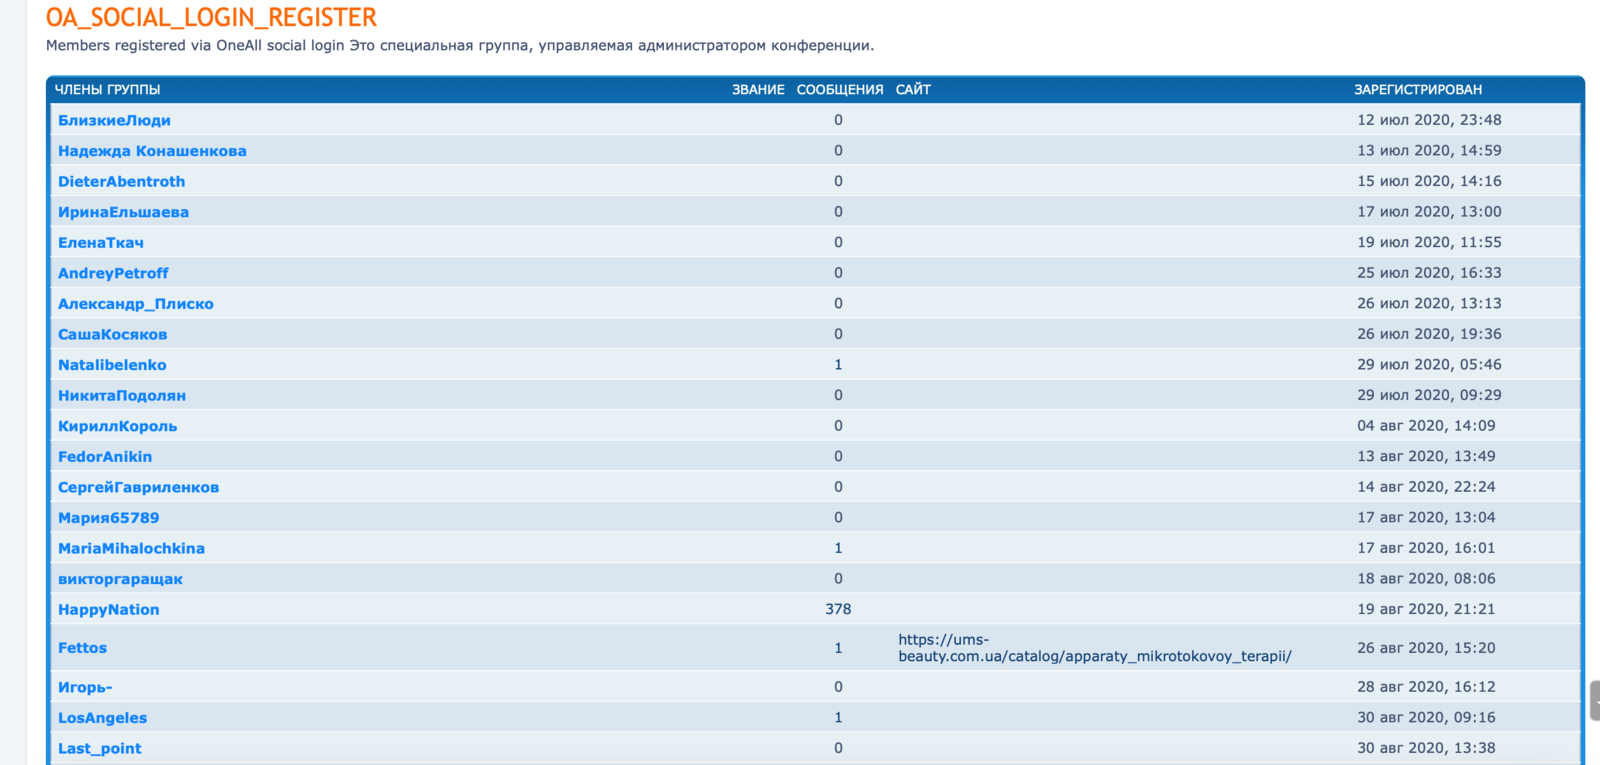Click the ЗВАНИЕ column header
The image size is (1600, 765).
pyautogui.click(x=758, y=90)
